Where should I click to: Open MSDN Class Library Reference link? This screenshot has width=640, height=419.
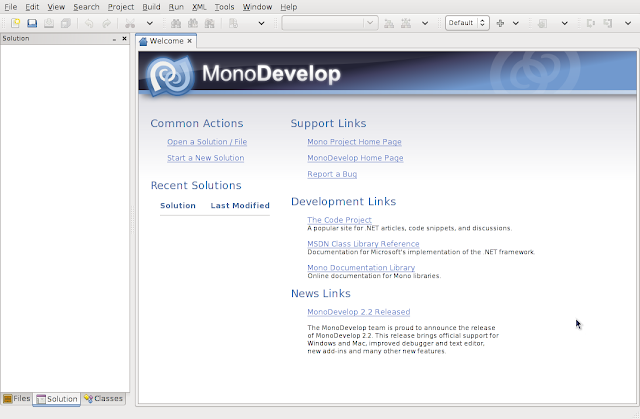363,244
